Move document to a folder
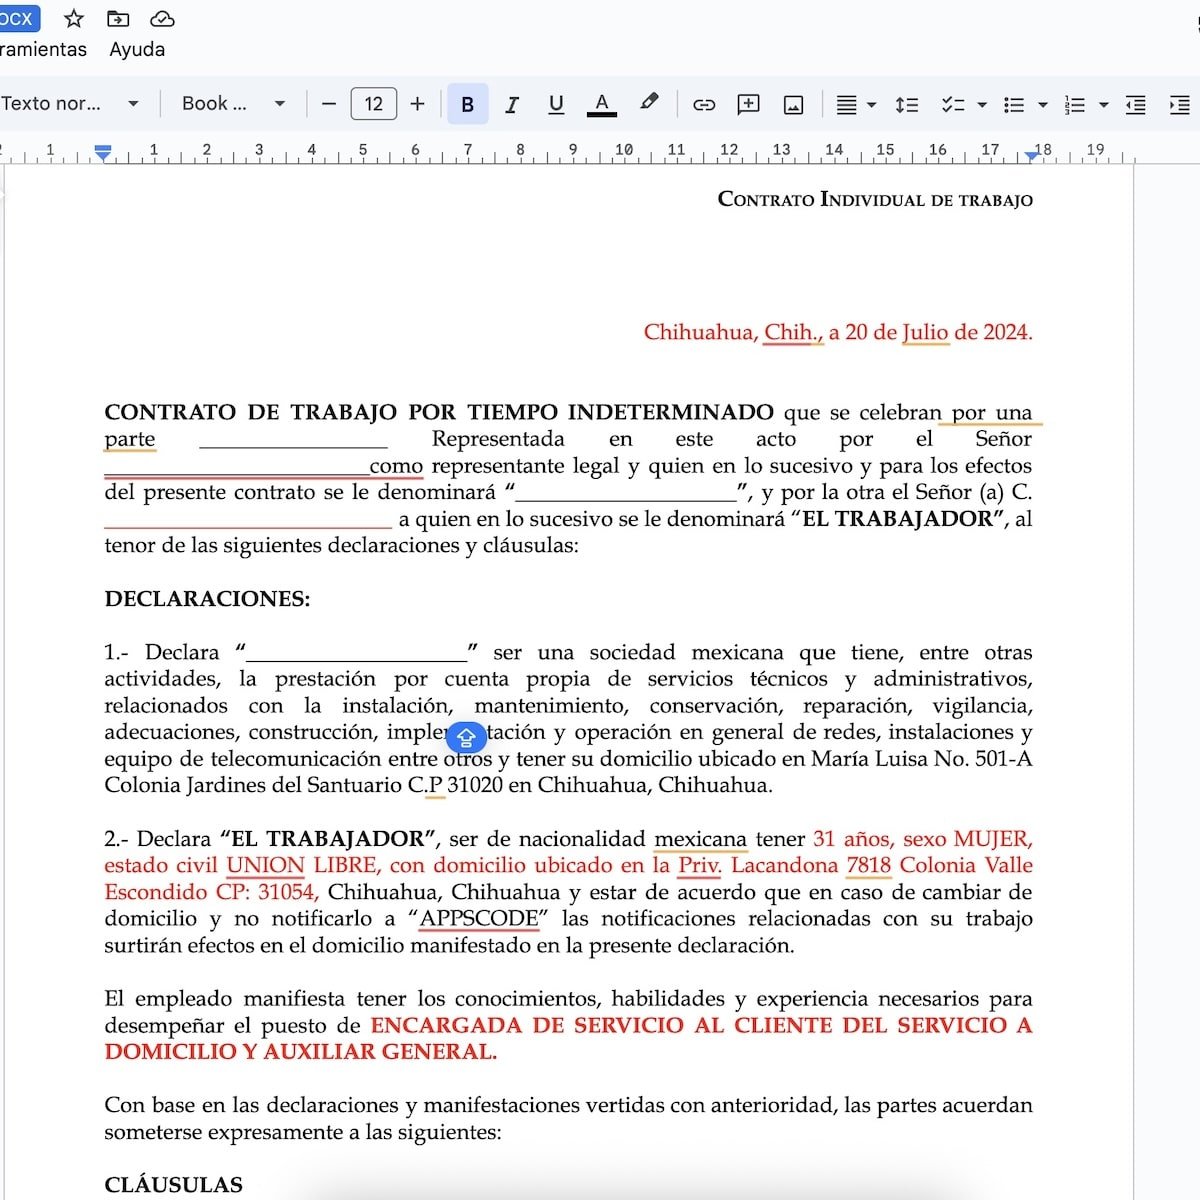 click(119, 18)
